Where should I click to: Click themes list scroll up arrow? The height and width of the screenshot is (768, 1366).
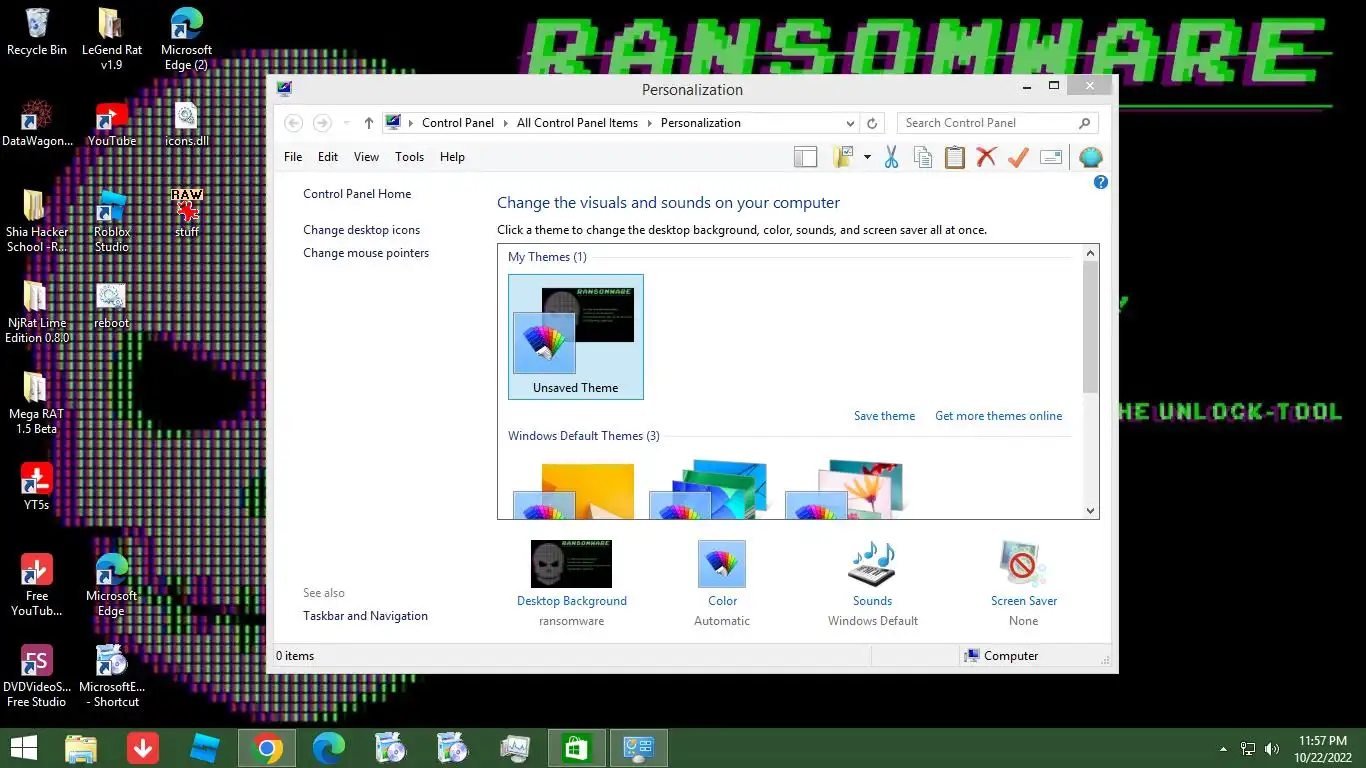click(1090, 253)
